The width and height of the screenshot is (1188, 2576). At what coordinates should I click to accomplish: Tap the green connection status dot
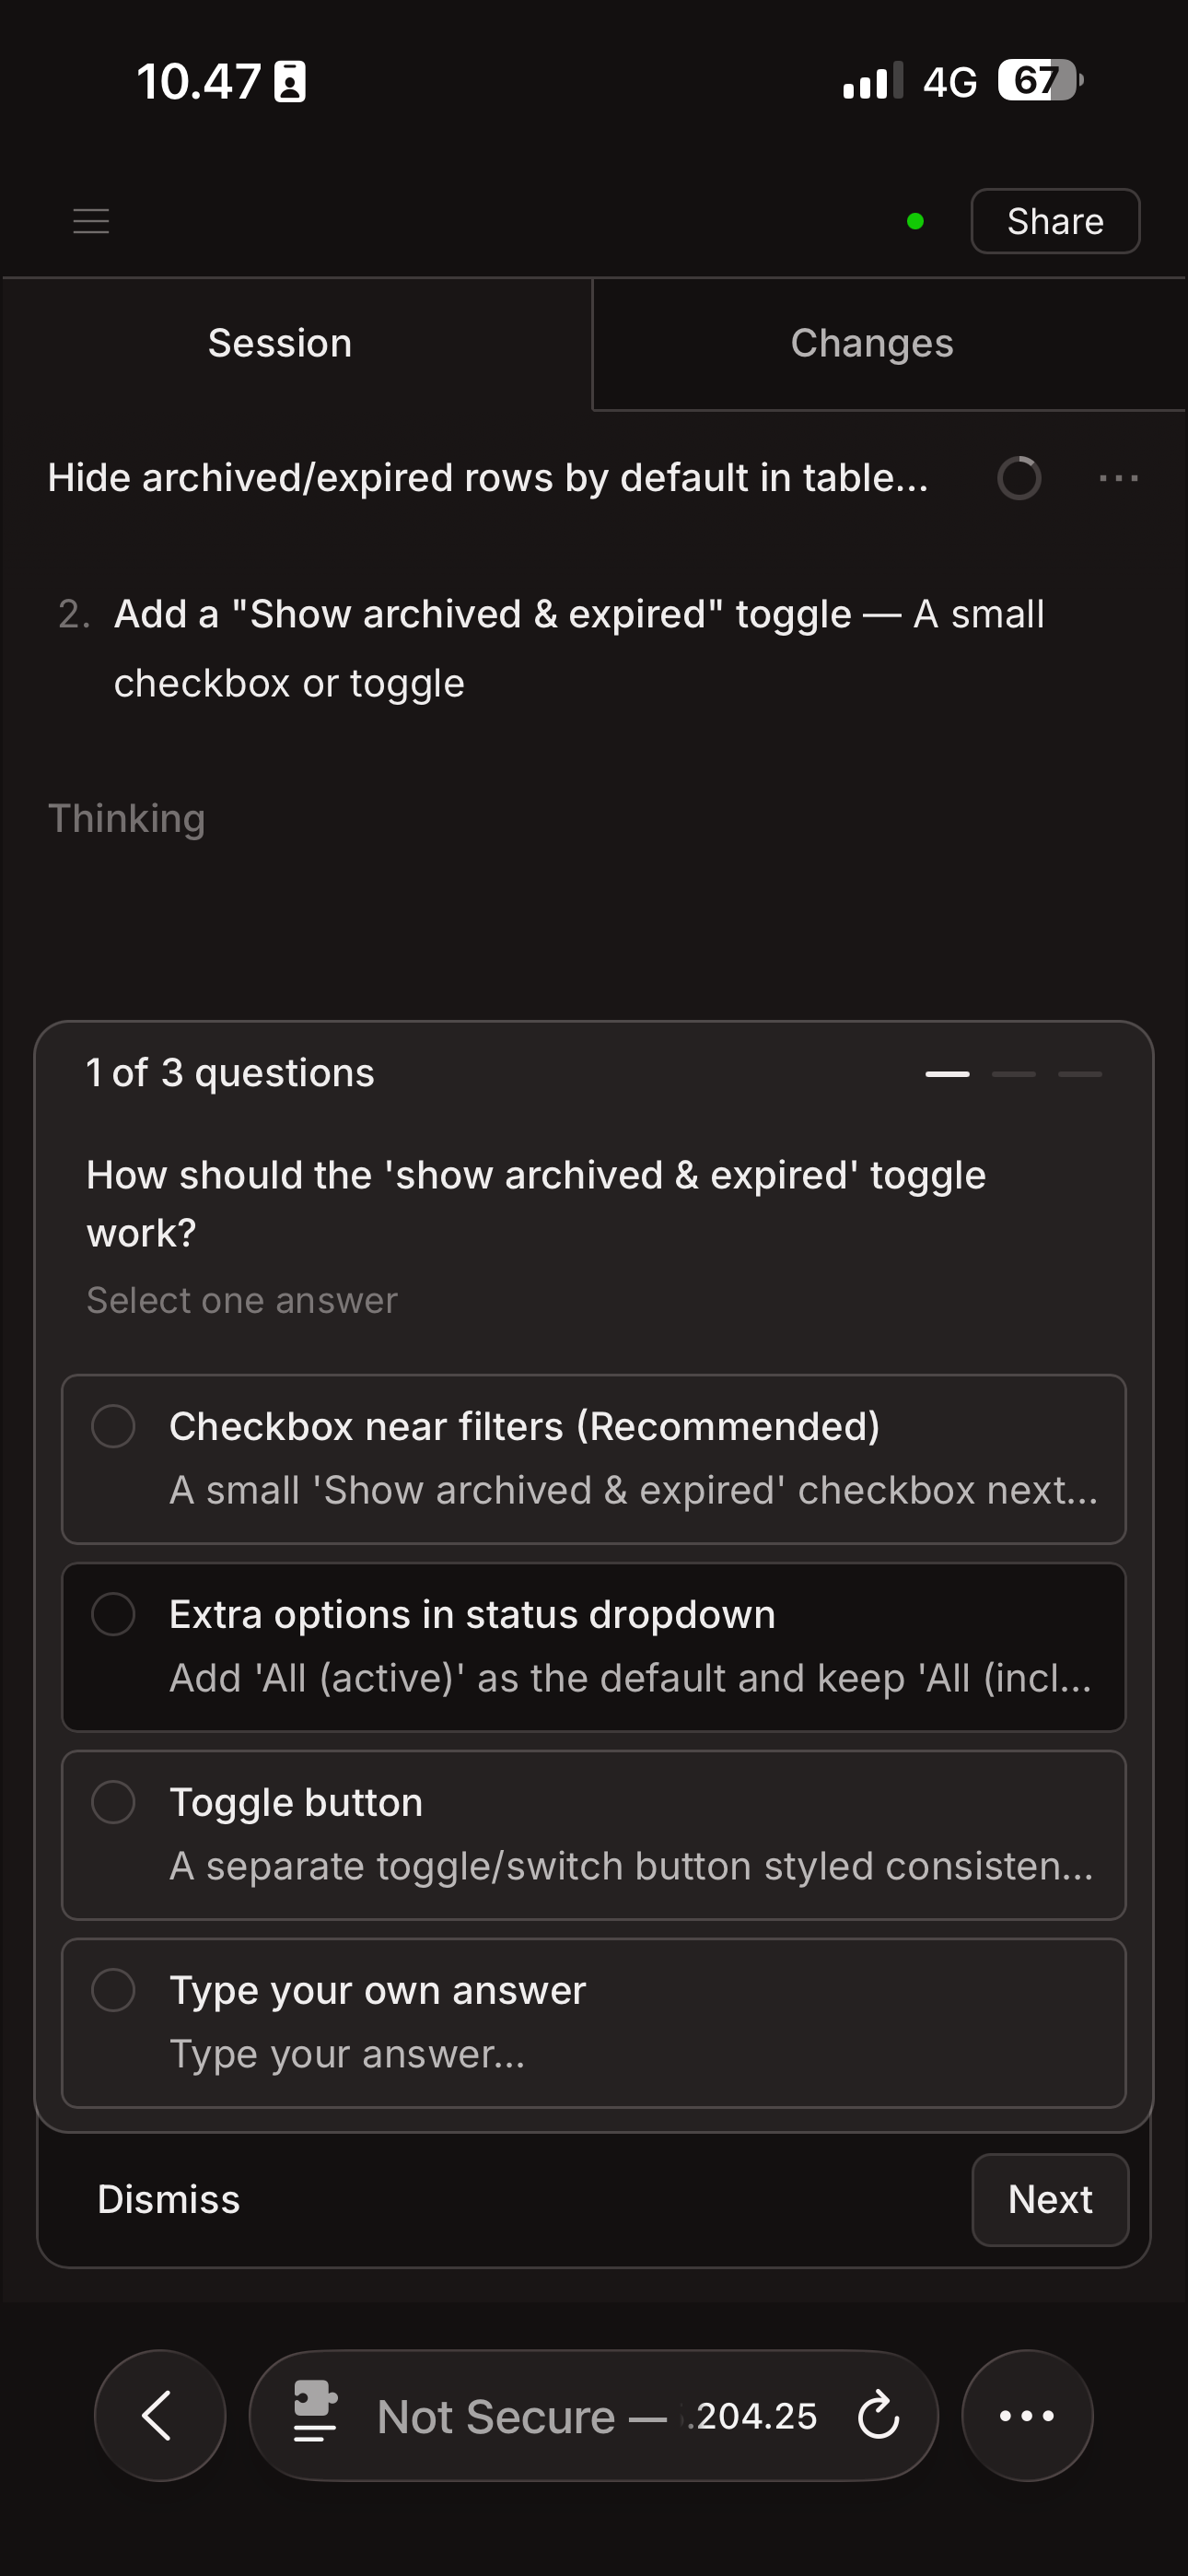[915, 221]
